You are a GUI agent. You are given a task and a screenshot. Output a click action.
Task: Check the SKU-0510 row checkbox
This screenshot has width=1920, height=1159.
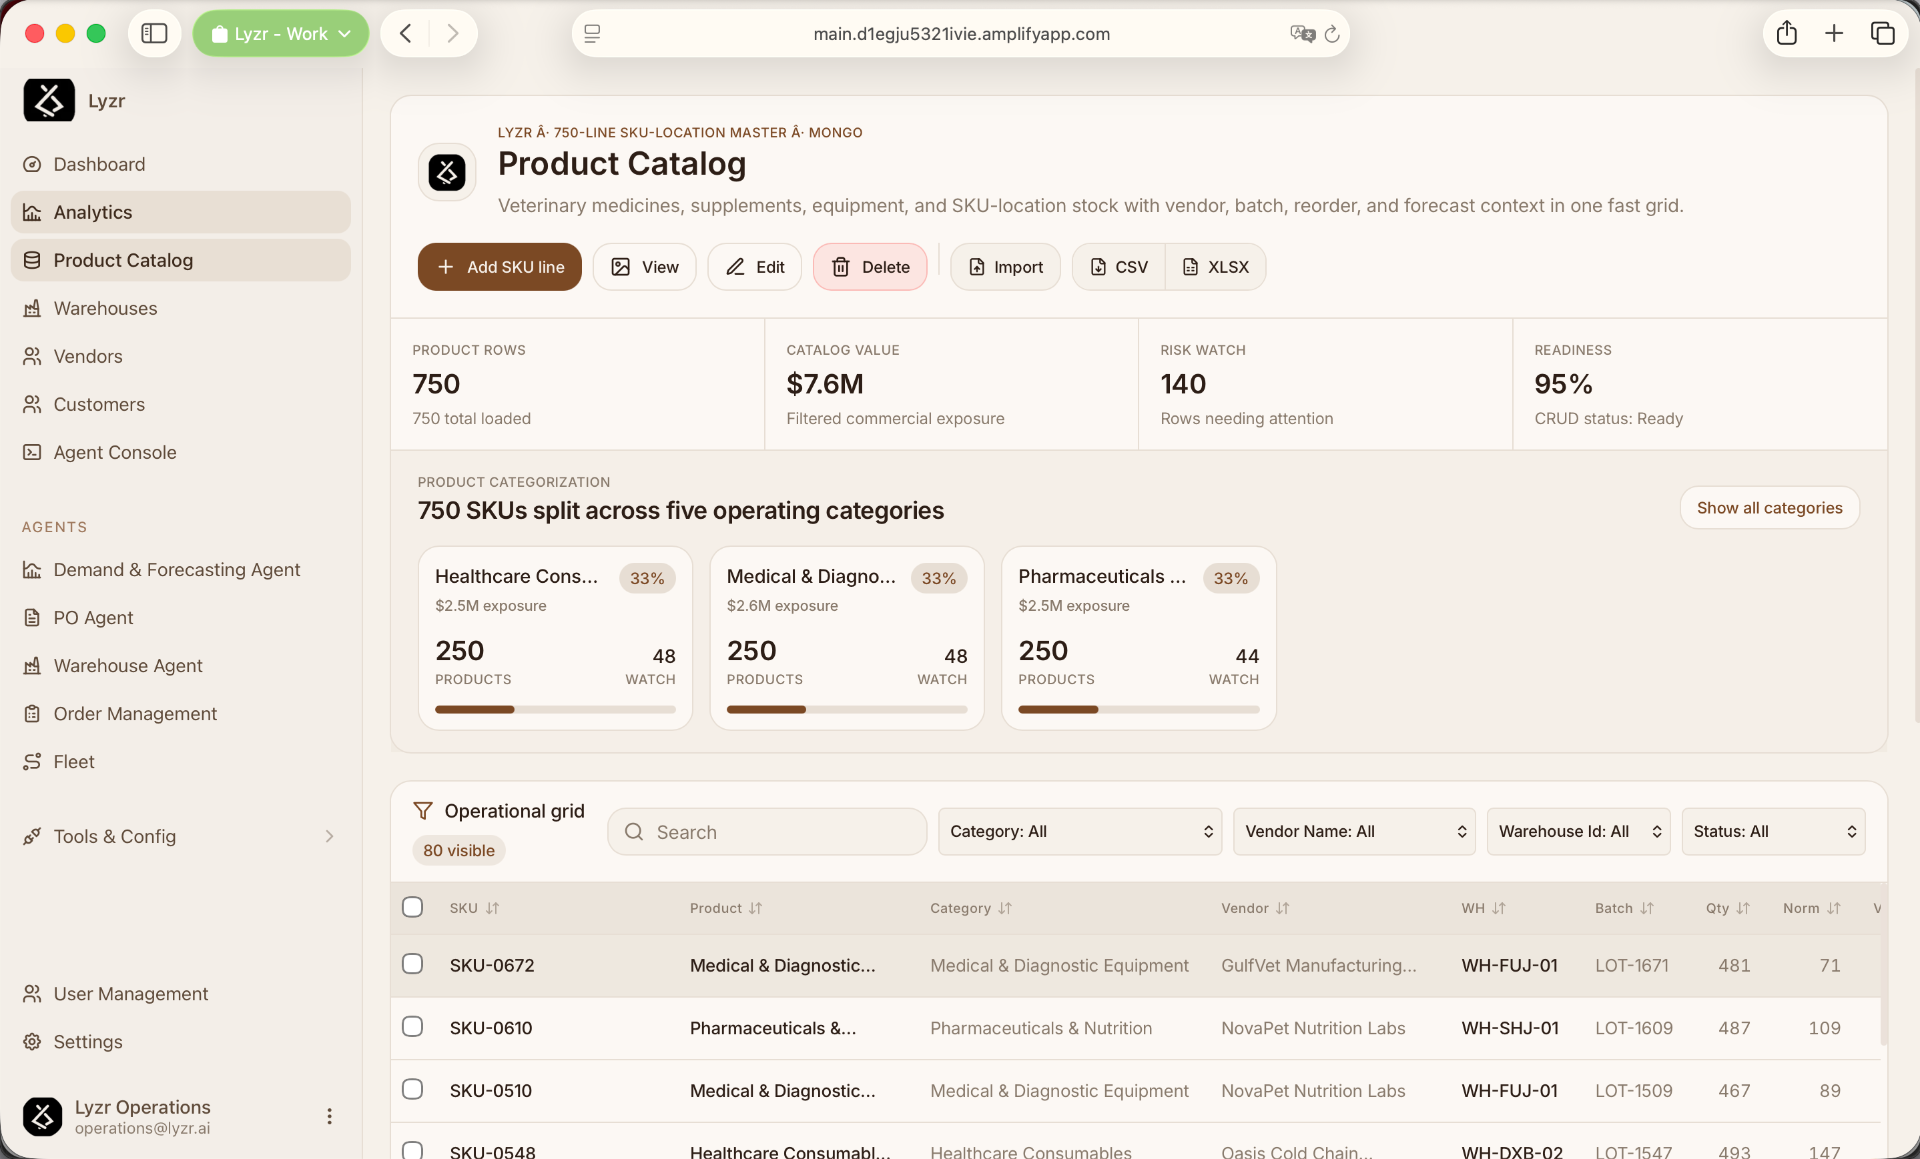click(x=412, y=1089)
